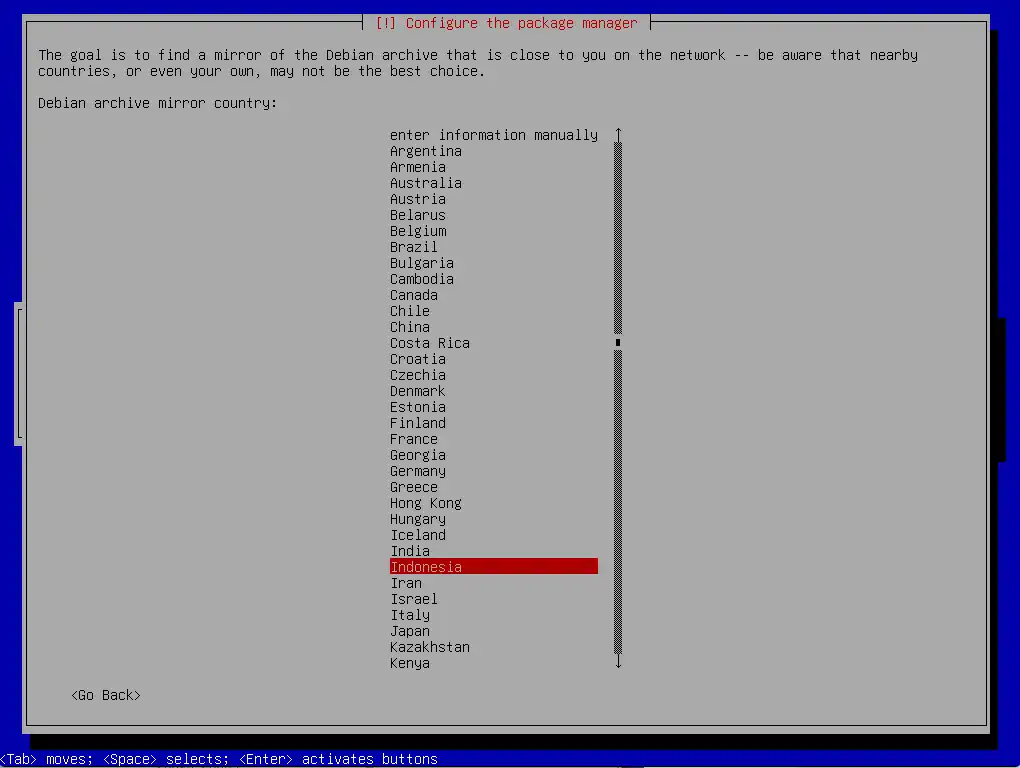Viewport: 1020px width, 768px height.
Task: Click the scrollbar up arrow
Action: [x=618, y=135]
